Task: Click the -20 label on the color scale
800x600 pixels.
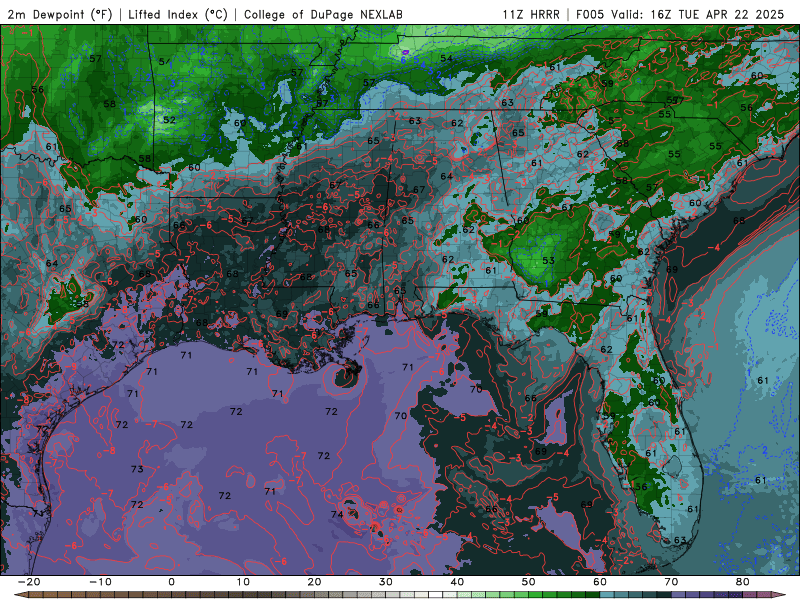Action: click(x=29, y=582)
